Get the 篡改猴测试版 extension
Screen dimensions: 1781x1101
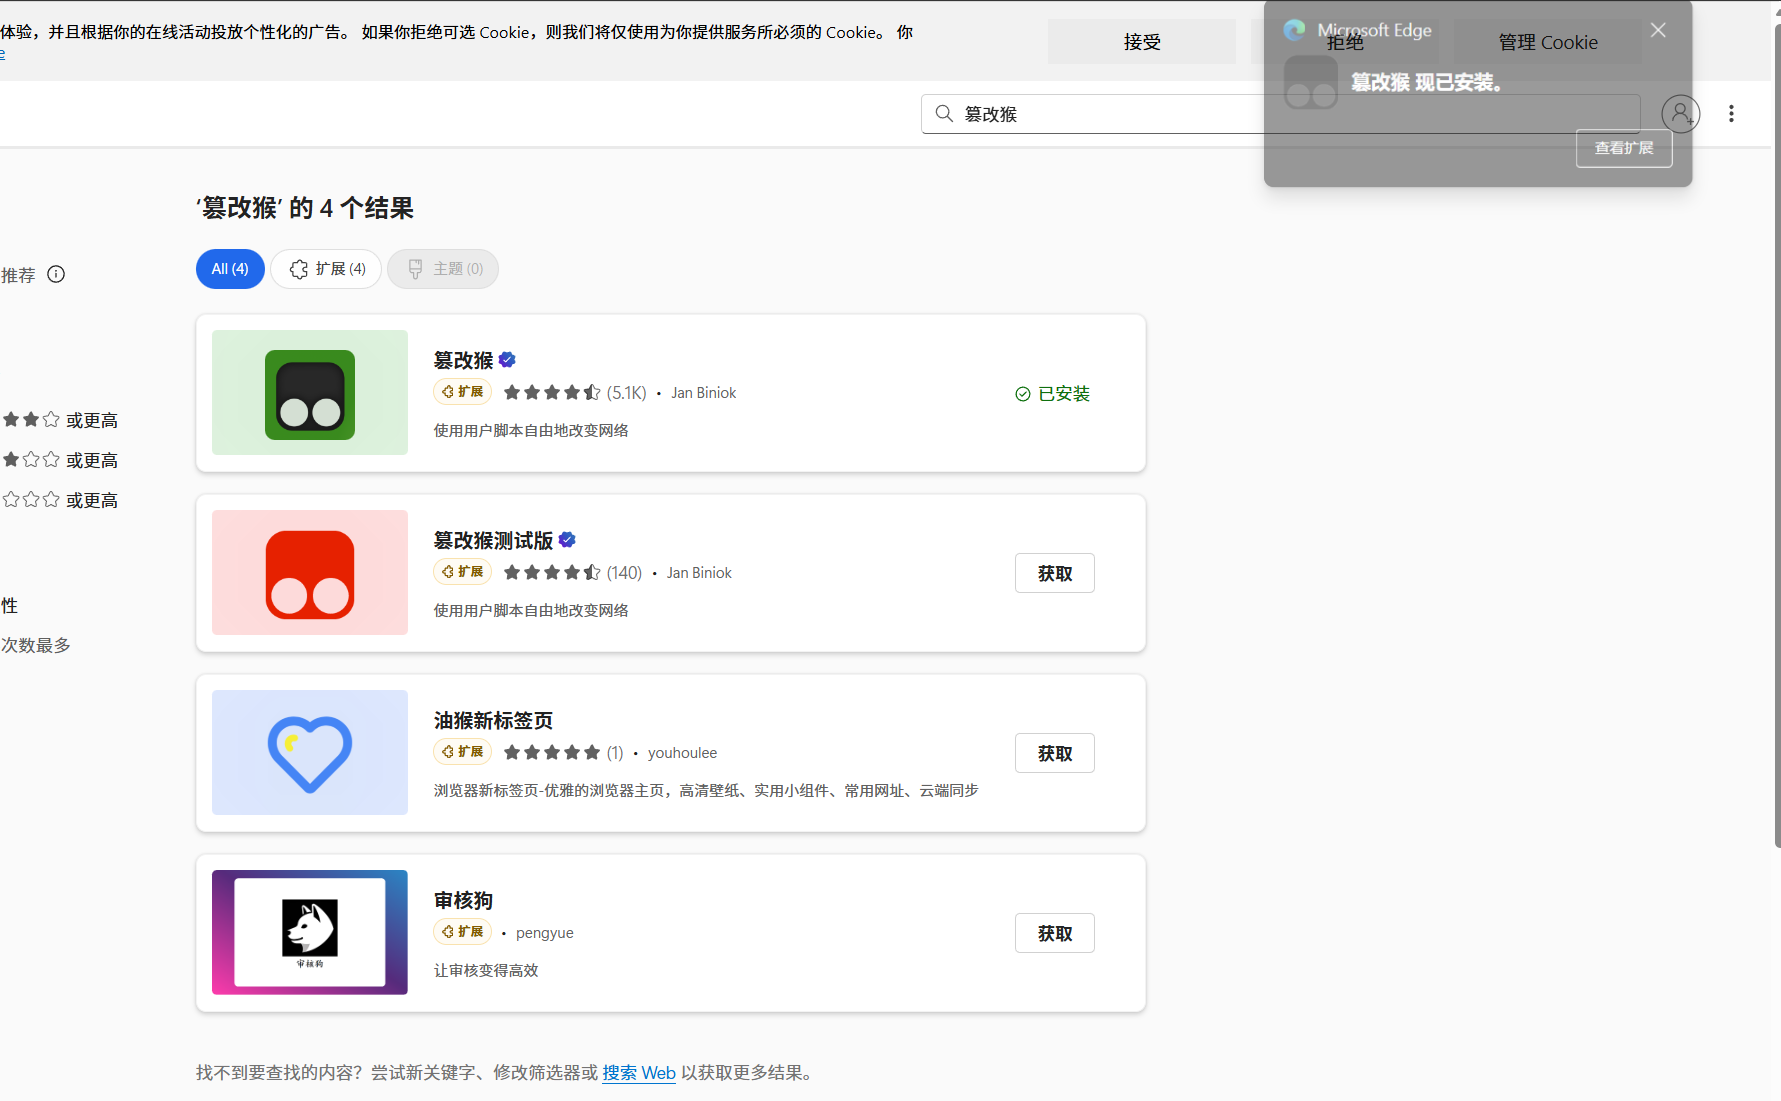(x=1055, y=573)
